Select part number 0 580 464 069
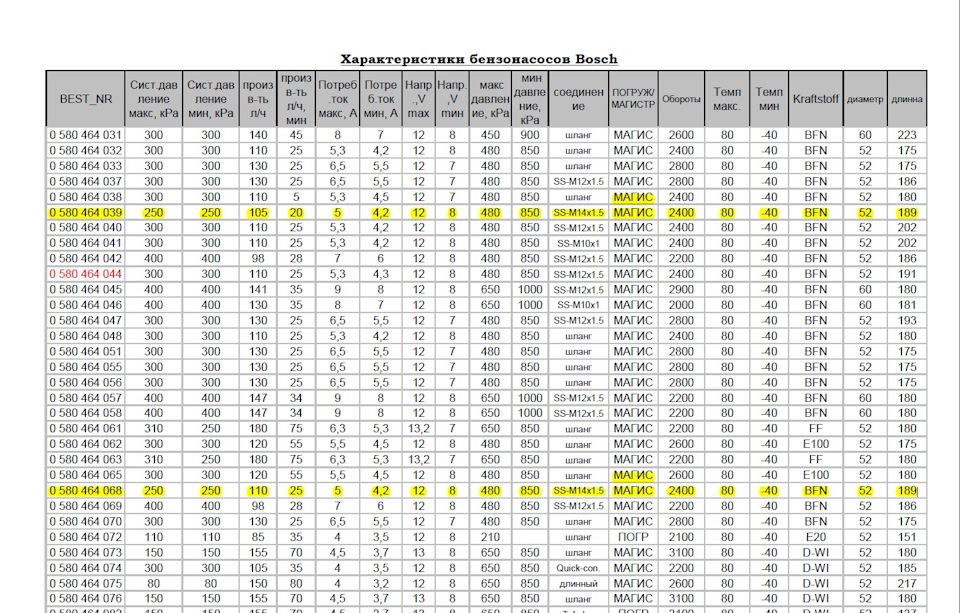Screen dimensions: 960x613 86,506
